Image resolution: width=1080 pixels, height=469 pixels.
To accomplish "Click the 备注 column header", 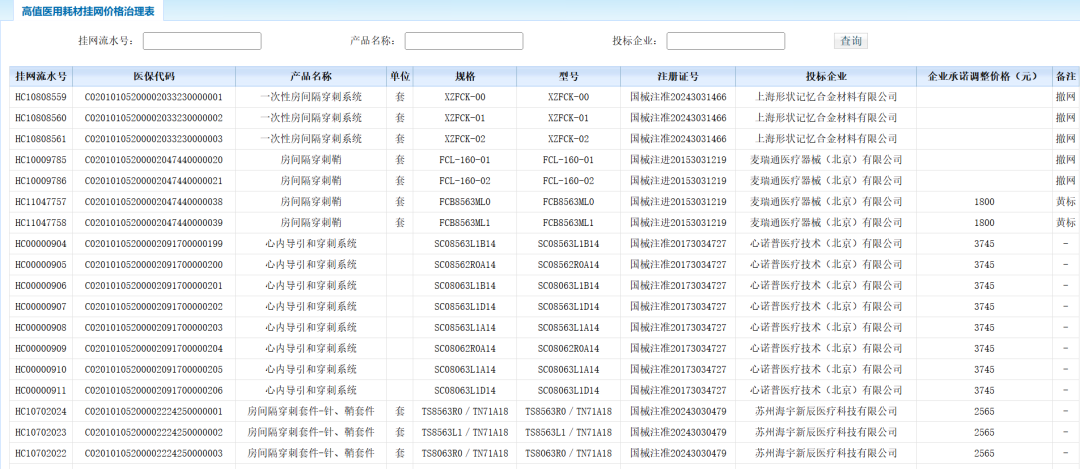I will [1066, 76].
